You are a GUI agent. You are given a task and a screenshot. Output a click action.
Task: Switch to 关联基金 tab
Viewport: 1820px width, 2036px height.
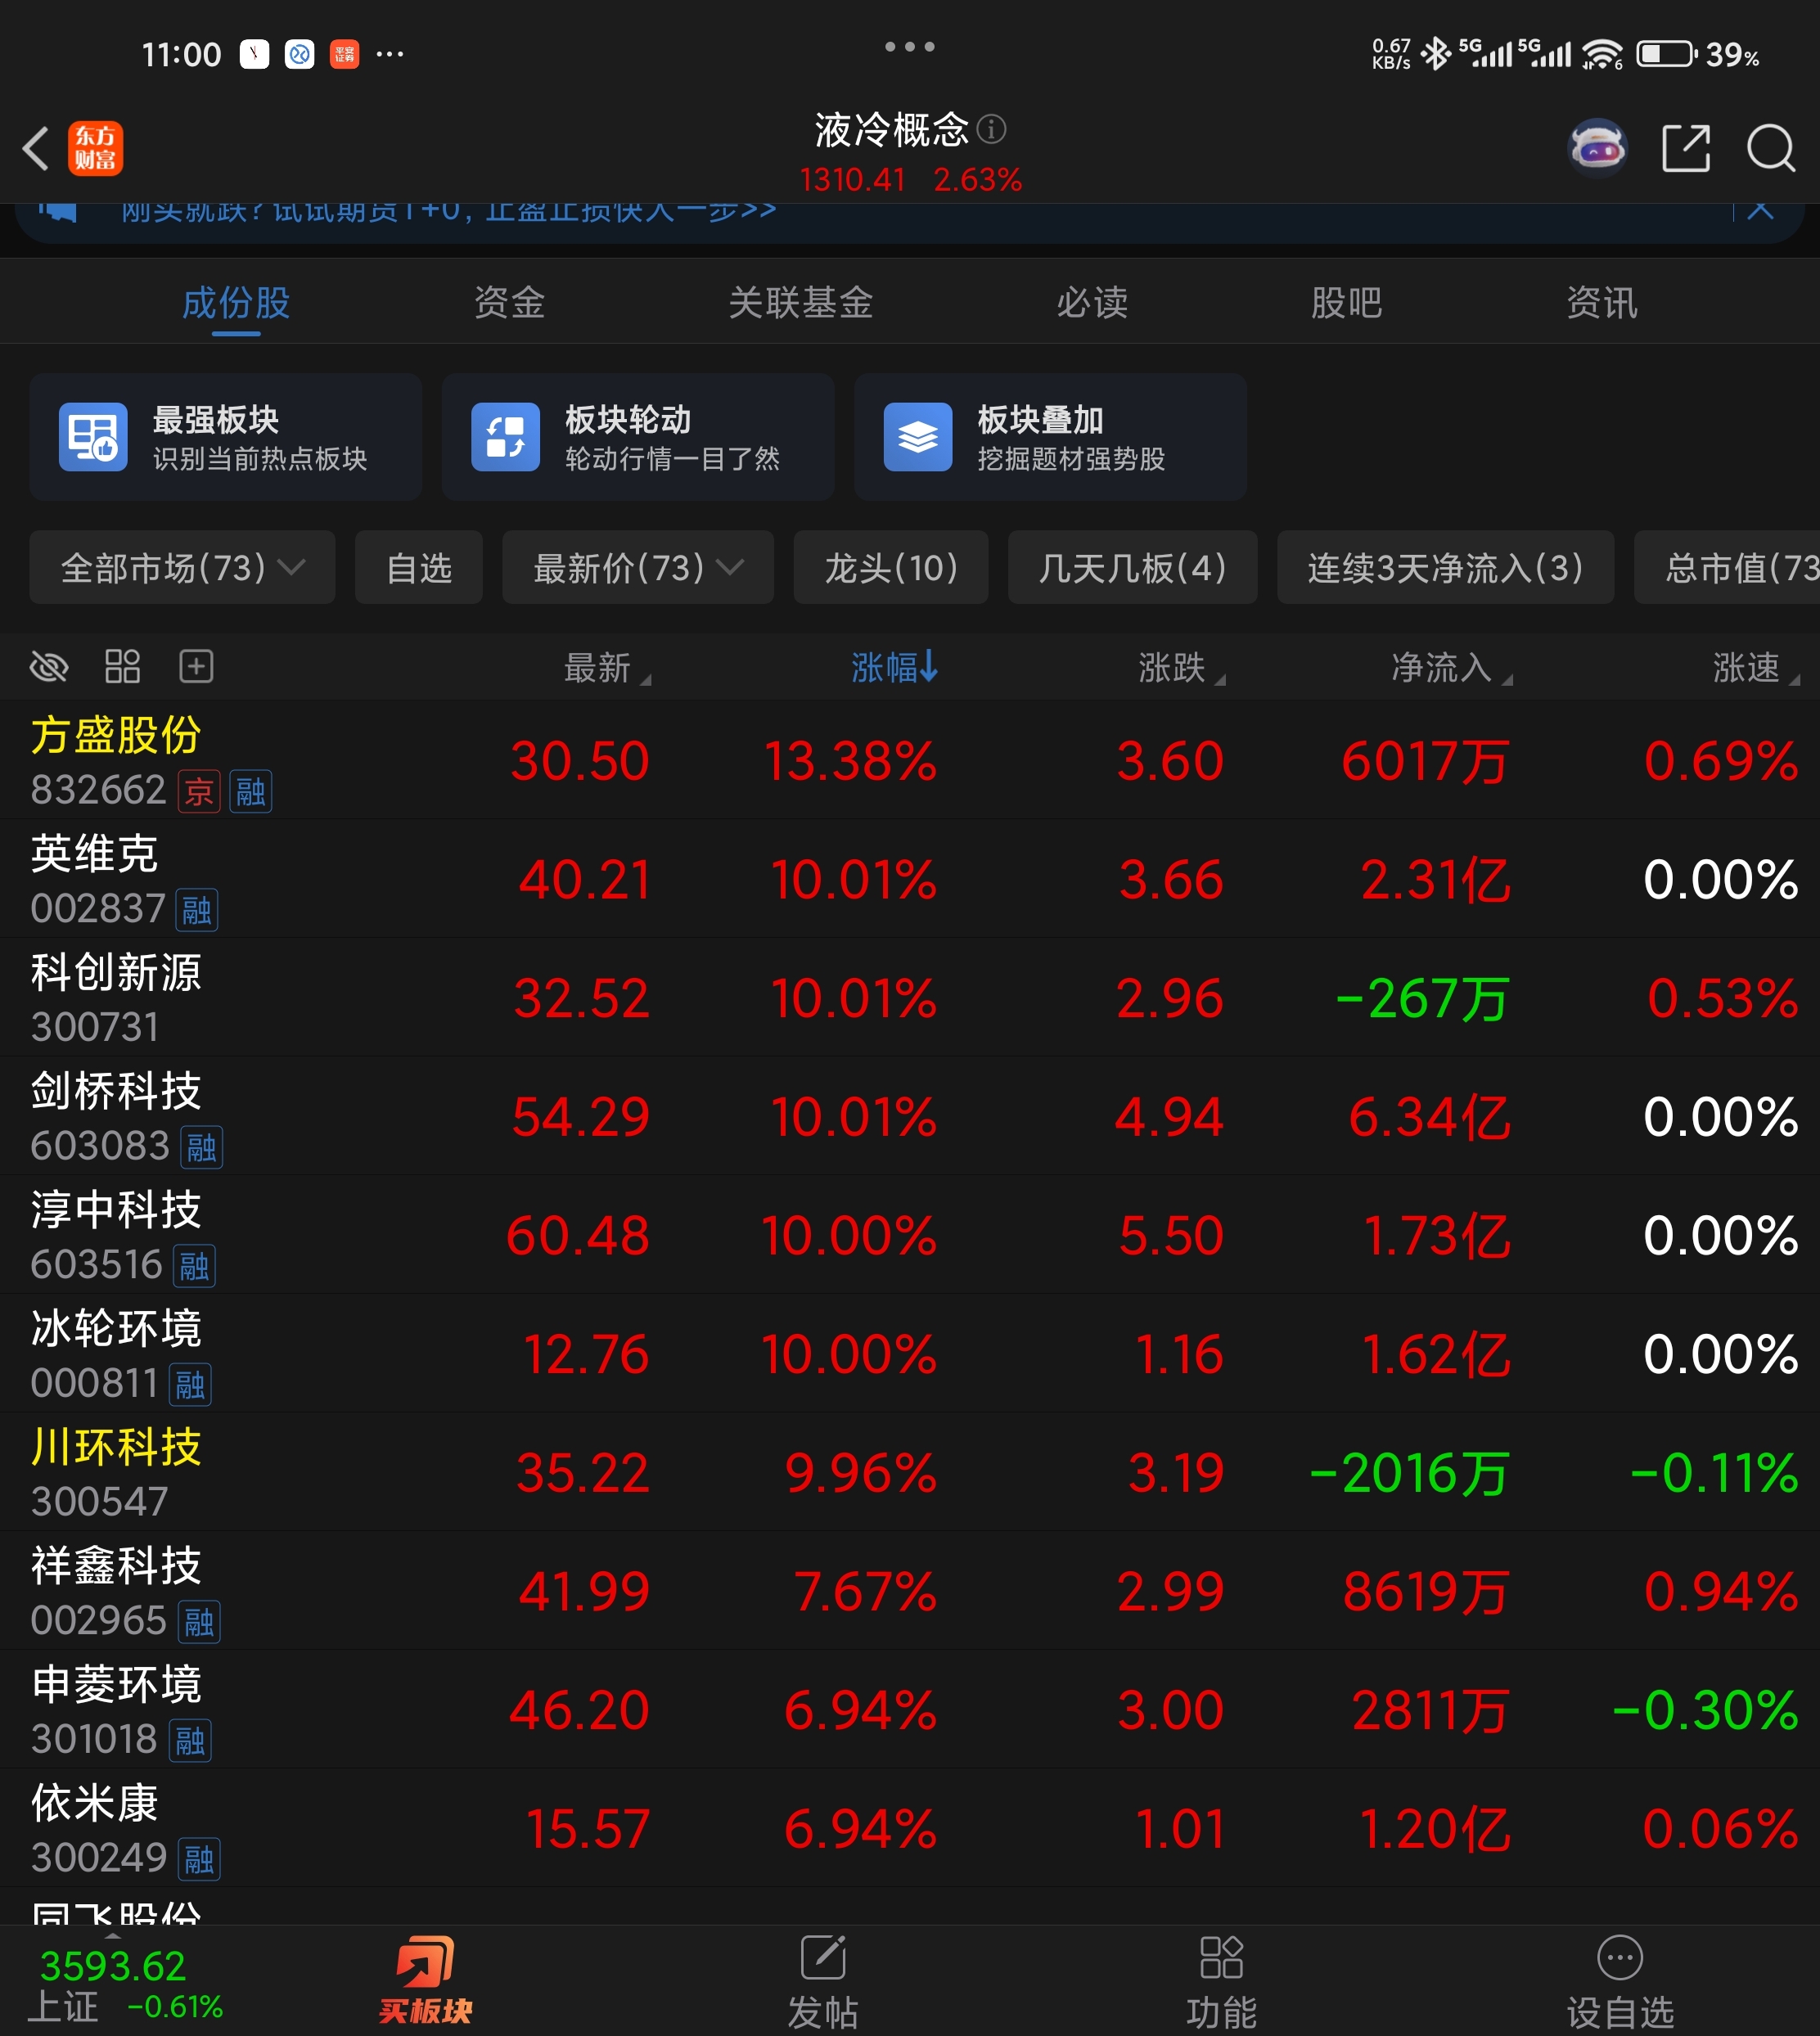click(800, 302)
